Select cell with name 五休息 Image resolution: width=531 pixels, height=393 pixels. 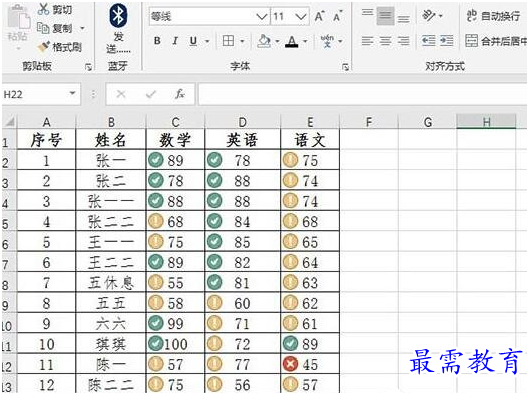coord(111,283)
